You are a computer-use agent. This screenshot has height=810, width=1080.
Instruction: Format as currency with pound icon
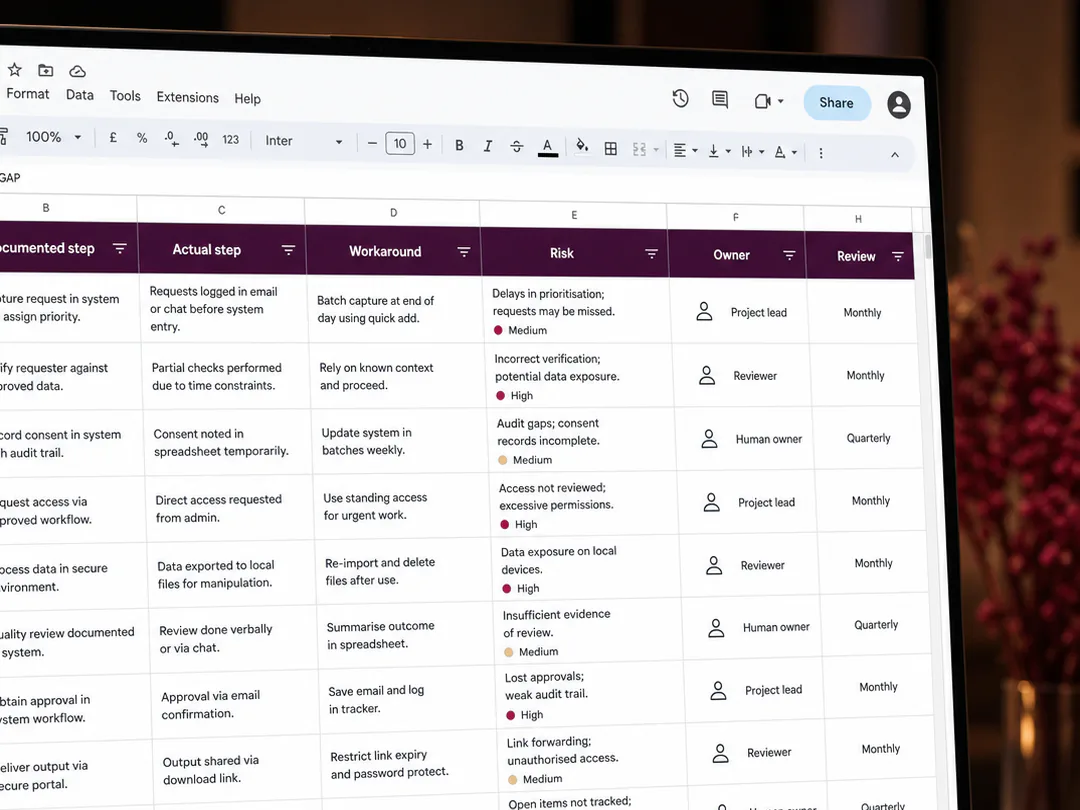pyautogui.click(x=113, y=138)
